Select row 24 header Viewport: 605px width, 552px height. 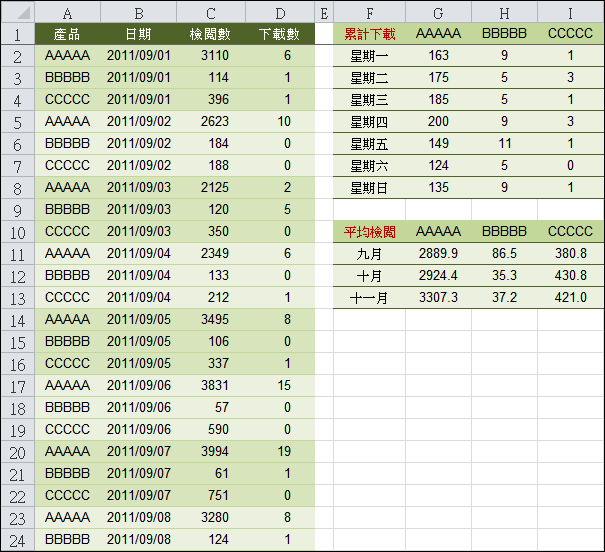(18, 540)
